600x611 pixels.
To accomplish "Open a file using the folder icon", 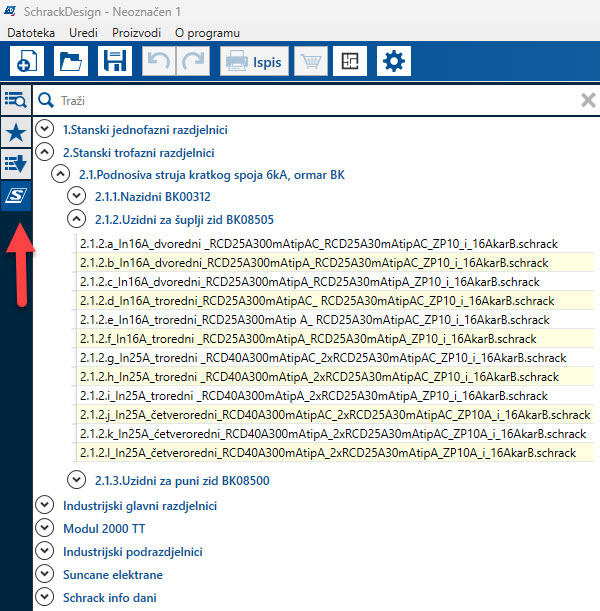I will (71, 62).
